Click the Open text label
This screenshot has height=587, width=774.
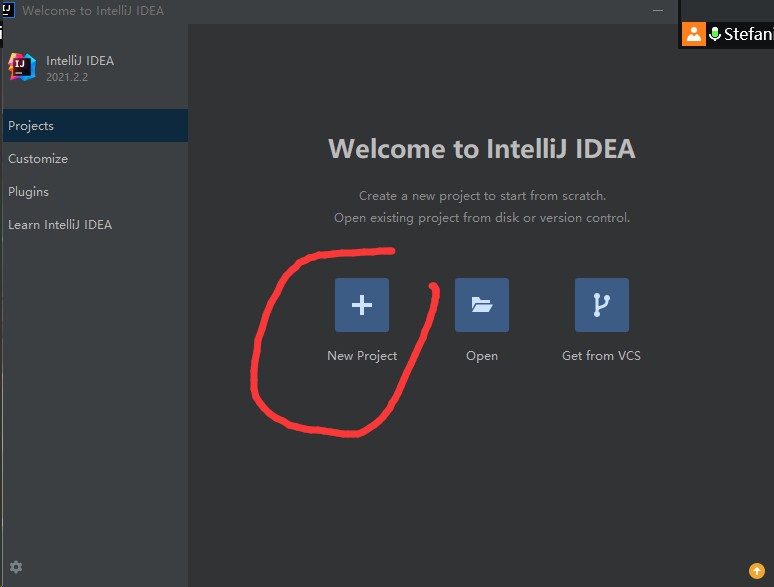pyautogui.click(x=482, y=356)
